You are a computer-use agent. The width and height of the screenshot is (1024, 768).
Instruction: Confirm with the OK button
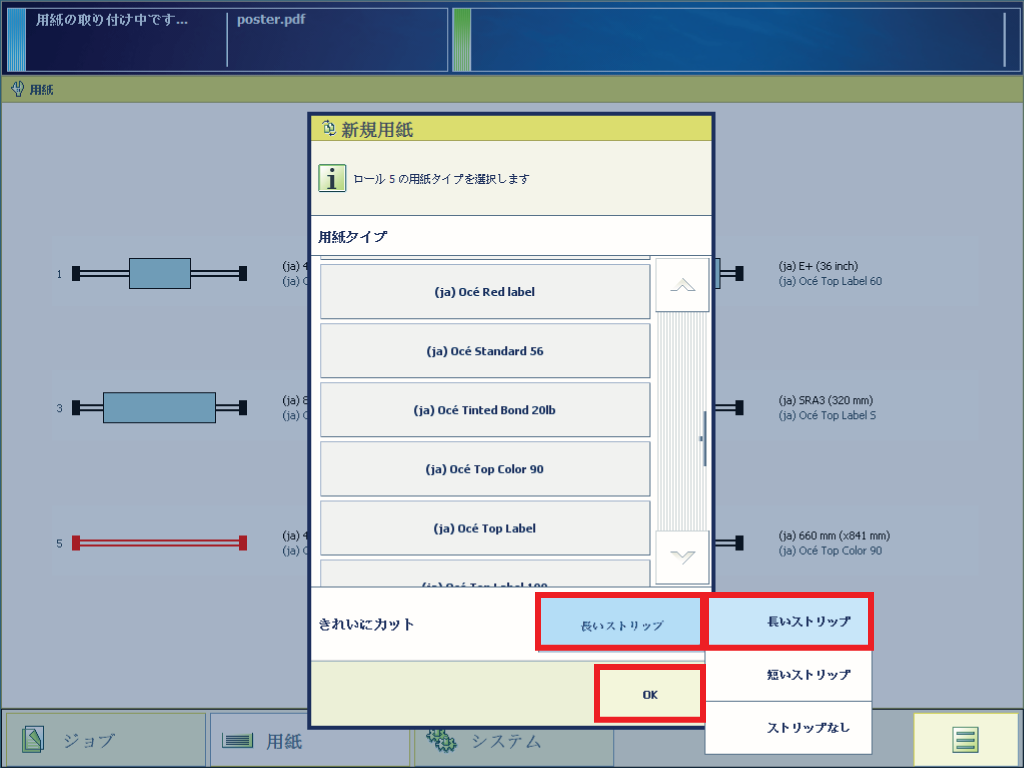tap(650, 694)
